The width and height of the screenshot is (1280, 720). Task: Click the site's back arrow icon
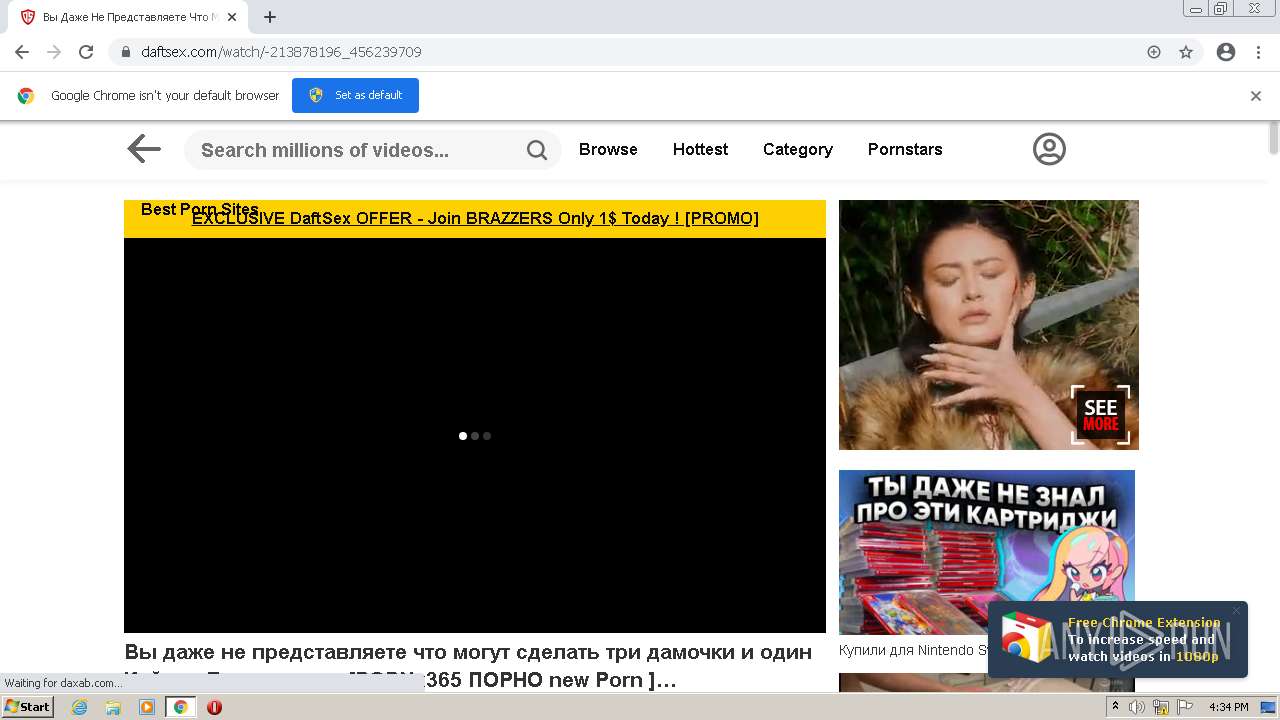click(x=144, y=149)
